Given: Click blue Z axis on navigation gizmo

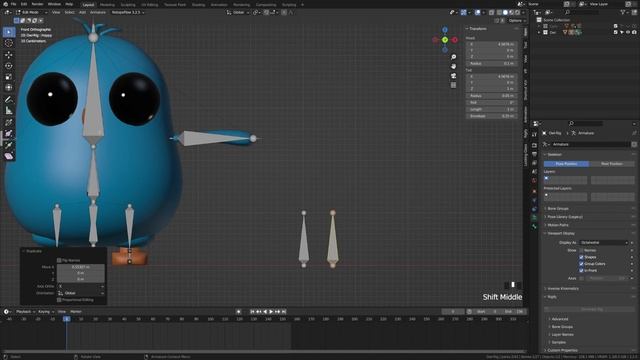Looking at the screenshot, I should pos(445,30).
